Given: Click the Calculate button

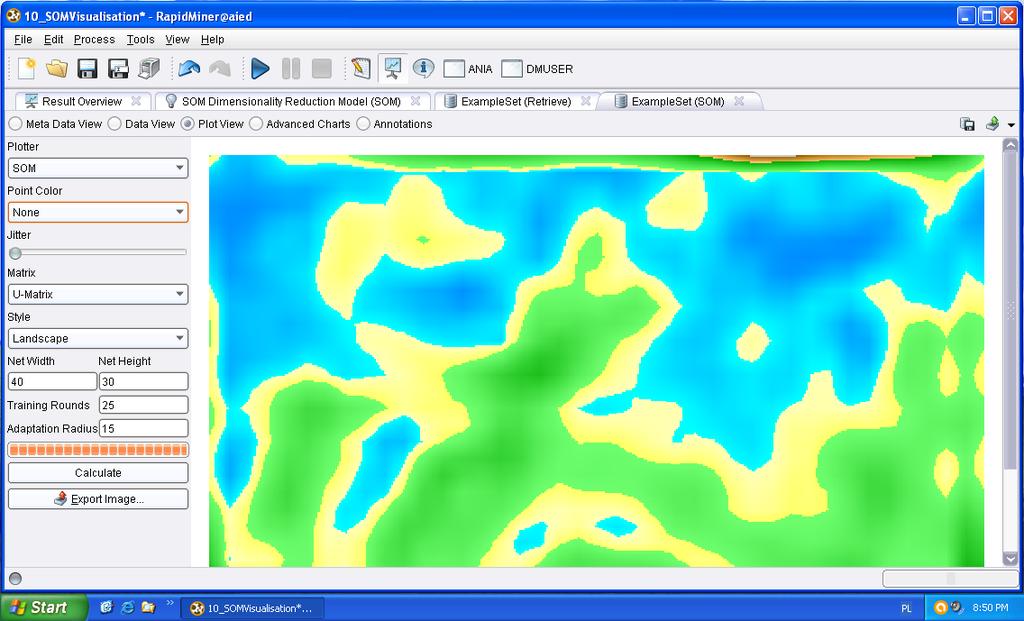Looking at the screenshot, I should 98,473.
